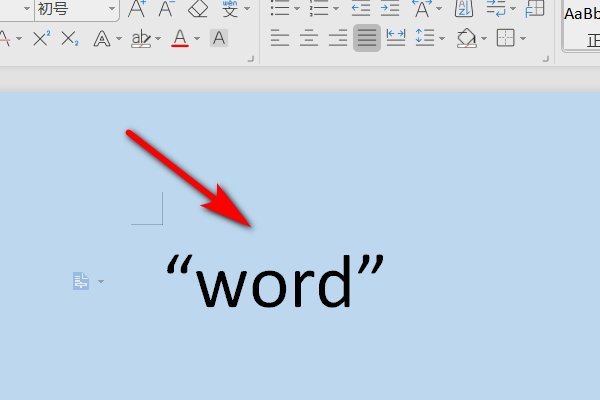Viewport: 600px width, 400px height.
Task: Expand the Text Effects dropdown arrow
Action: (119, 39)
